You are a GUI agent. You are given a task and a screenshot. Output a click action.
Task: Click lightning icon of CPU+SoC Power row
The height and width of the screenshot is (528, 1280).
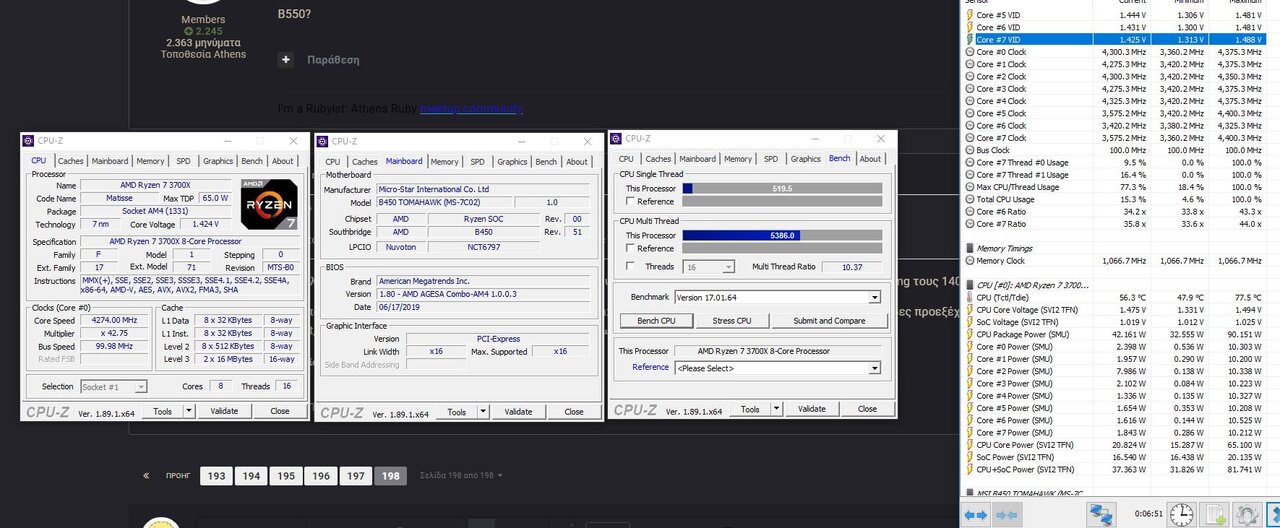pyautogui.click(x=969, y=469)
